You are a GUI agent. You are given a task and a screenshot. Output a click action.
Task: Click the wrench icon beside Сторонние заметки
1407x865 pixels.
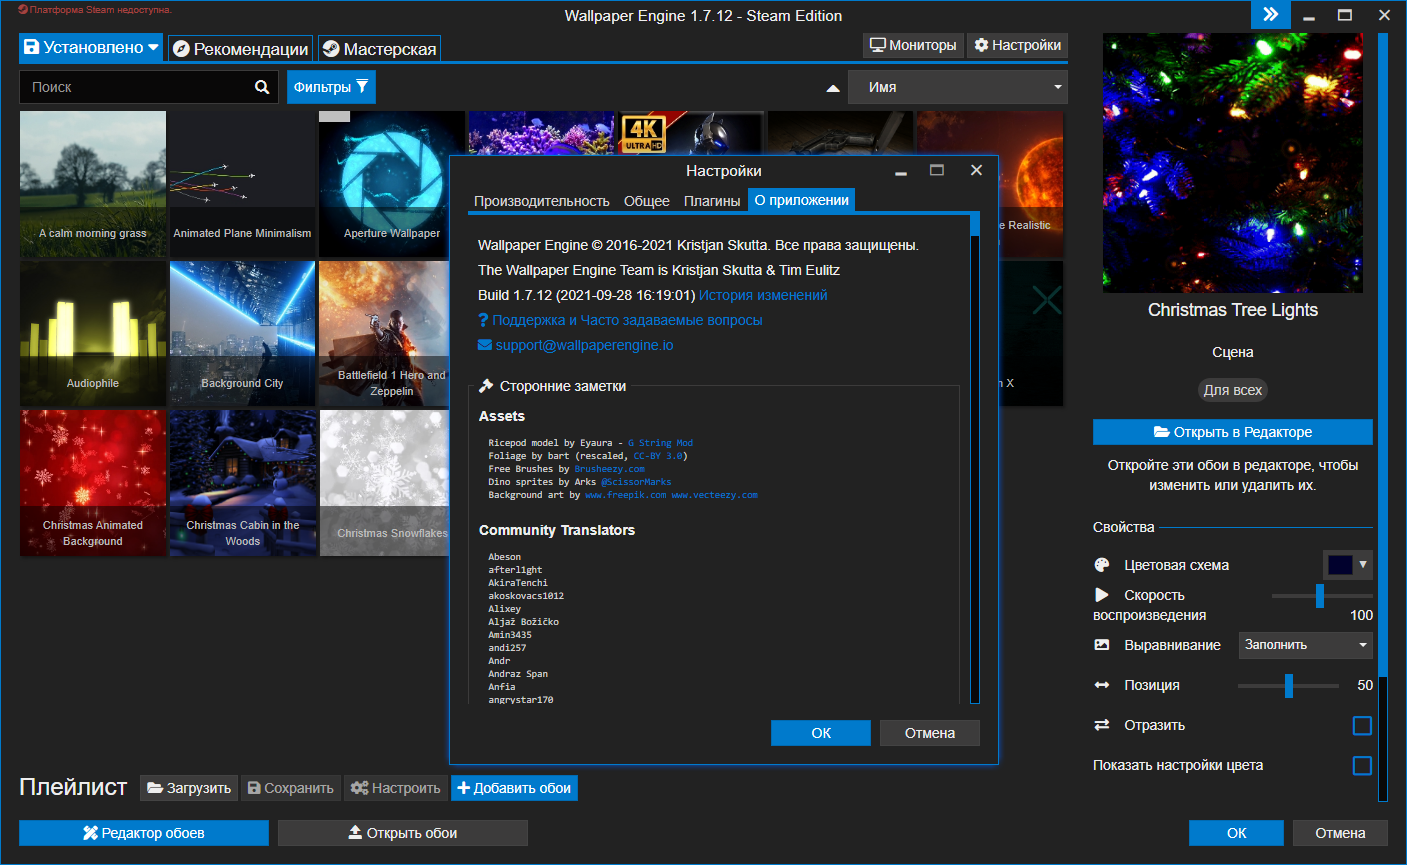pos(487,386)
